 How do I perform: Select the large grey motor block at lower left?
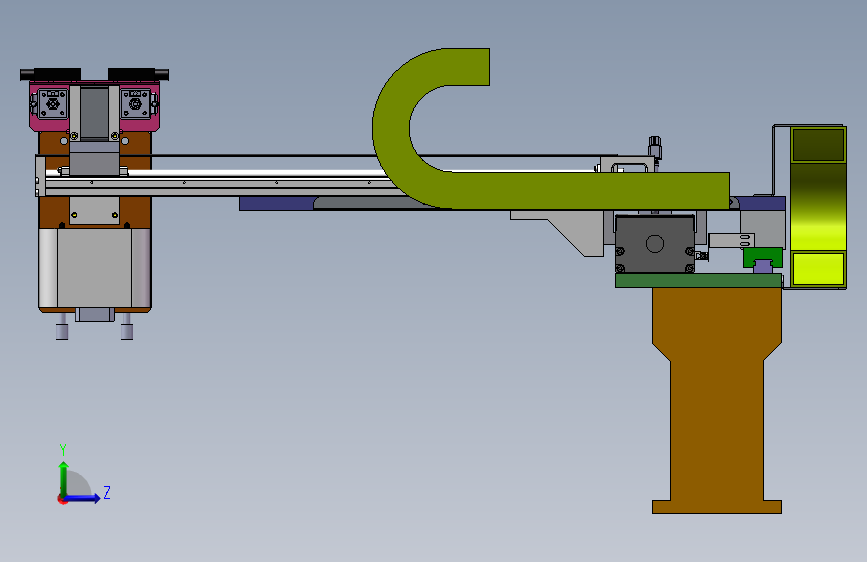click(x=95, y=268)
